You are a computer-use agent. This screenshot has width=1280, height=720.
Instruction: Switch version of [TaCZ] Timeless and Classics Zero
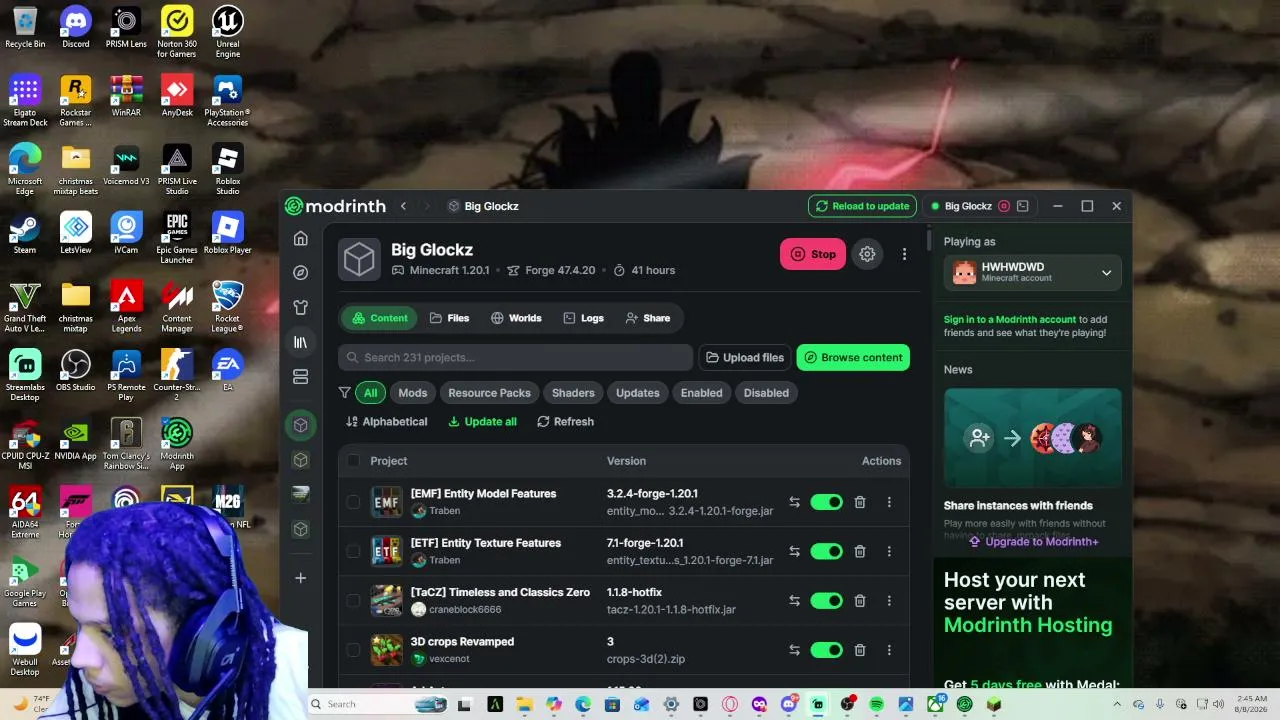794,601
